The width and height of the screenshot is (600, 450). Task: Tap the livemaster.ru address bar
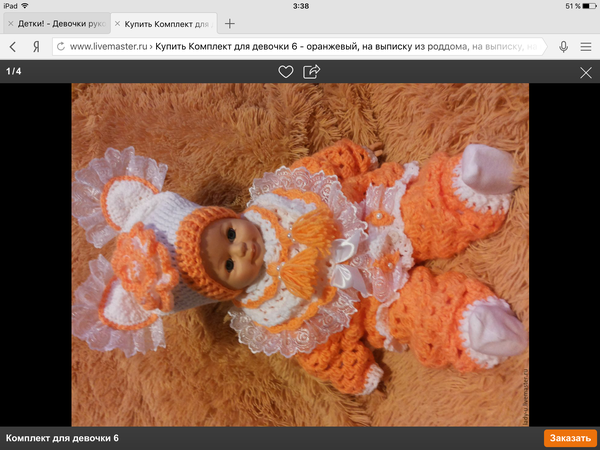click(300, 47)
